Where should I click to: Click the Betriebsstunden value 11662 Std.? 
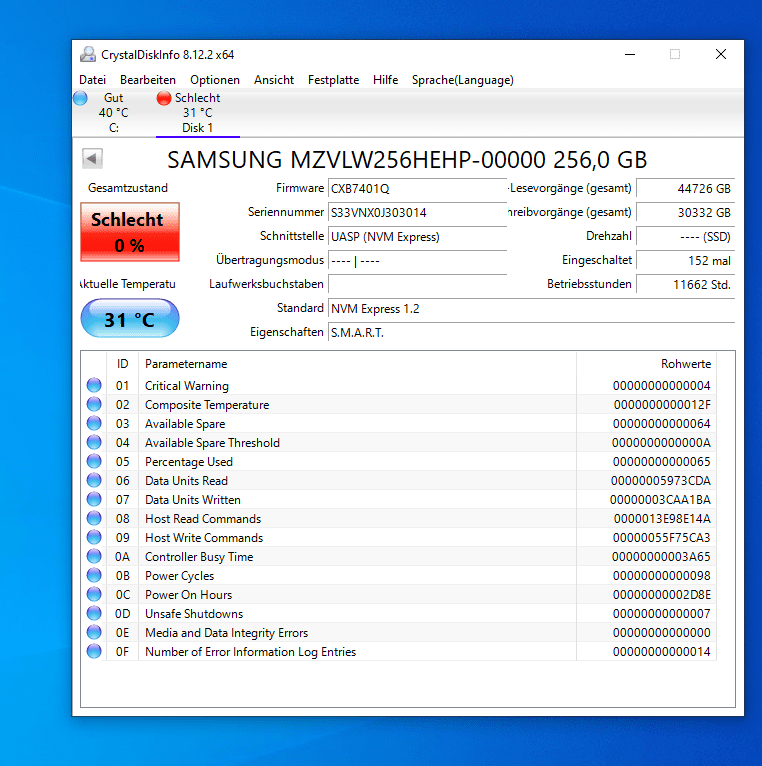click(x=685, y=284)
